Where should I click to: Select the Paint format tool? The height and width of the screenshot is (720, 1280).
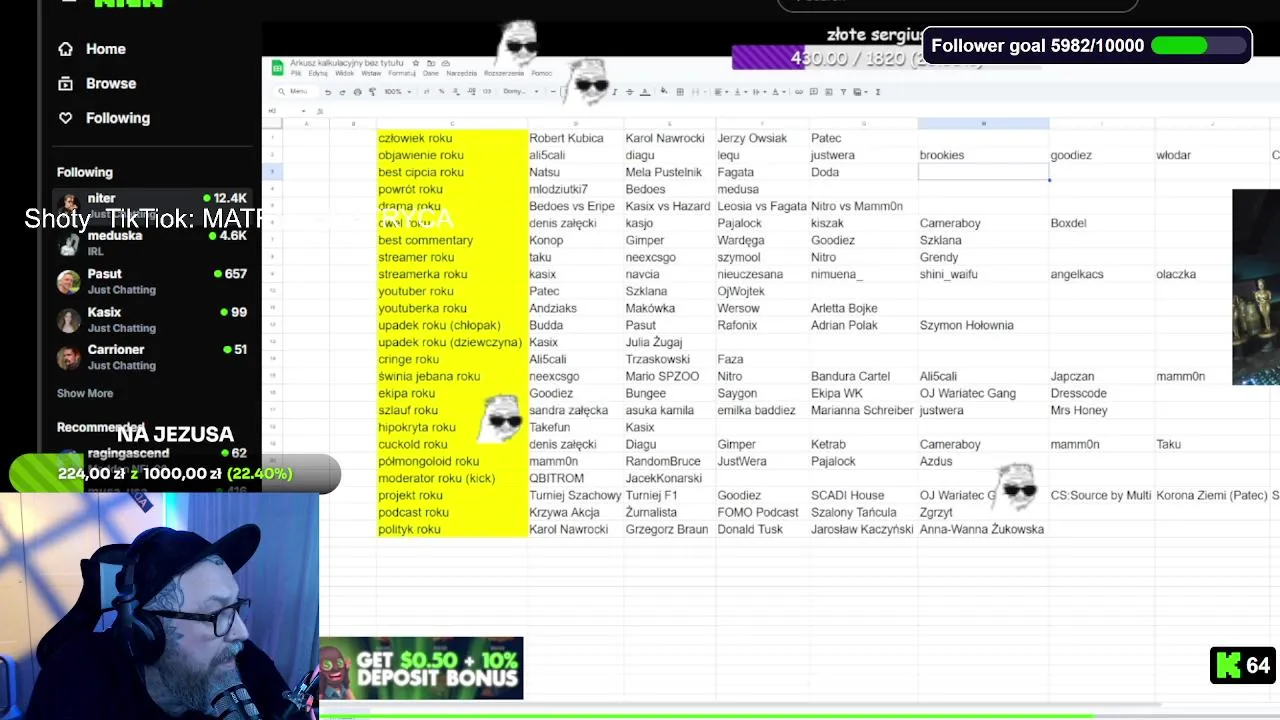(372, 92)
